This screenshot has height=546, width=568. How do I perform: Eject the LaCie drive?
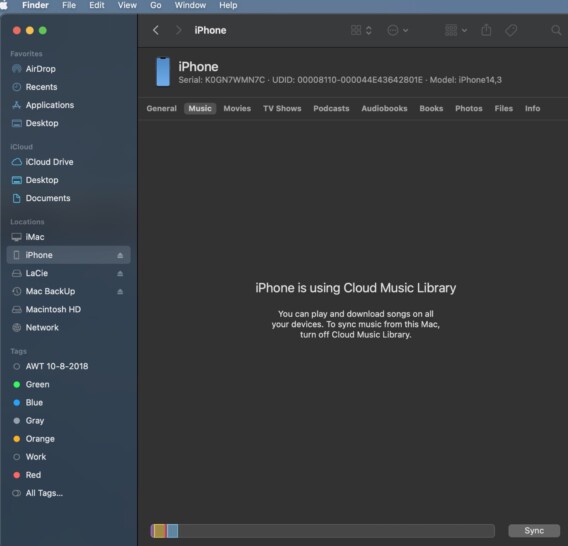120,274
